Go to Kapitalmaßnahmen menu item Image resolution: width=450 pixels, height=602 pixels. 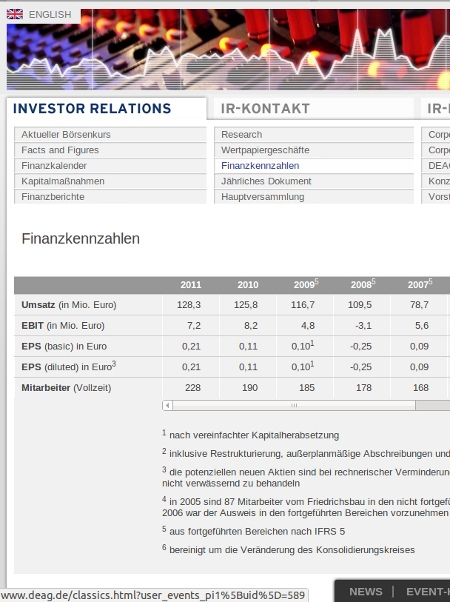point(110,181)
